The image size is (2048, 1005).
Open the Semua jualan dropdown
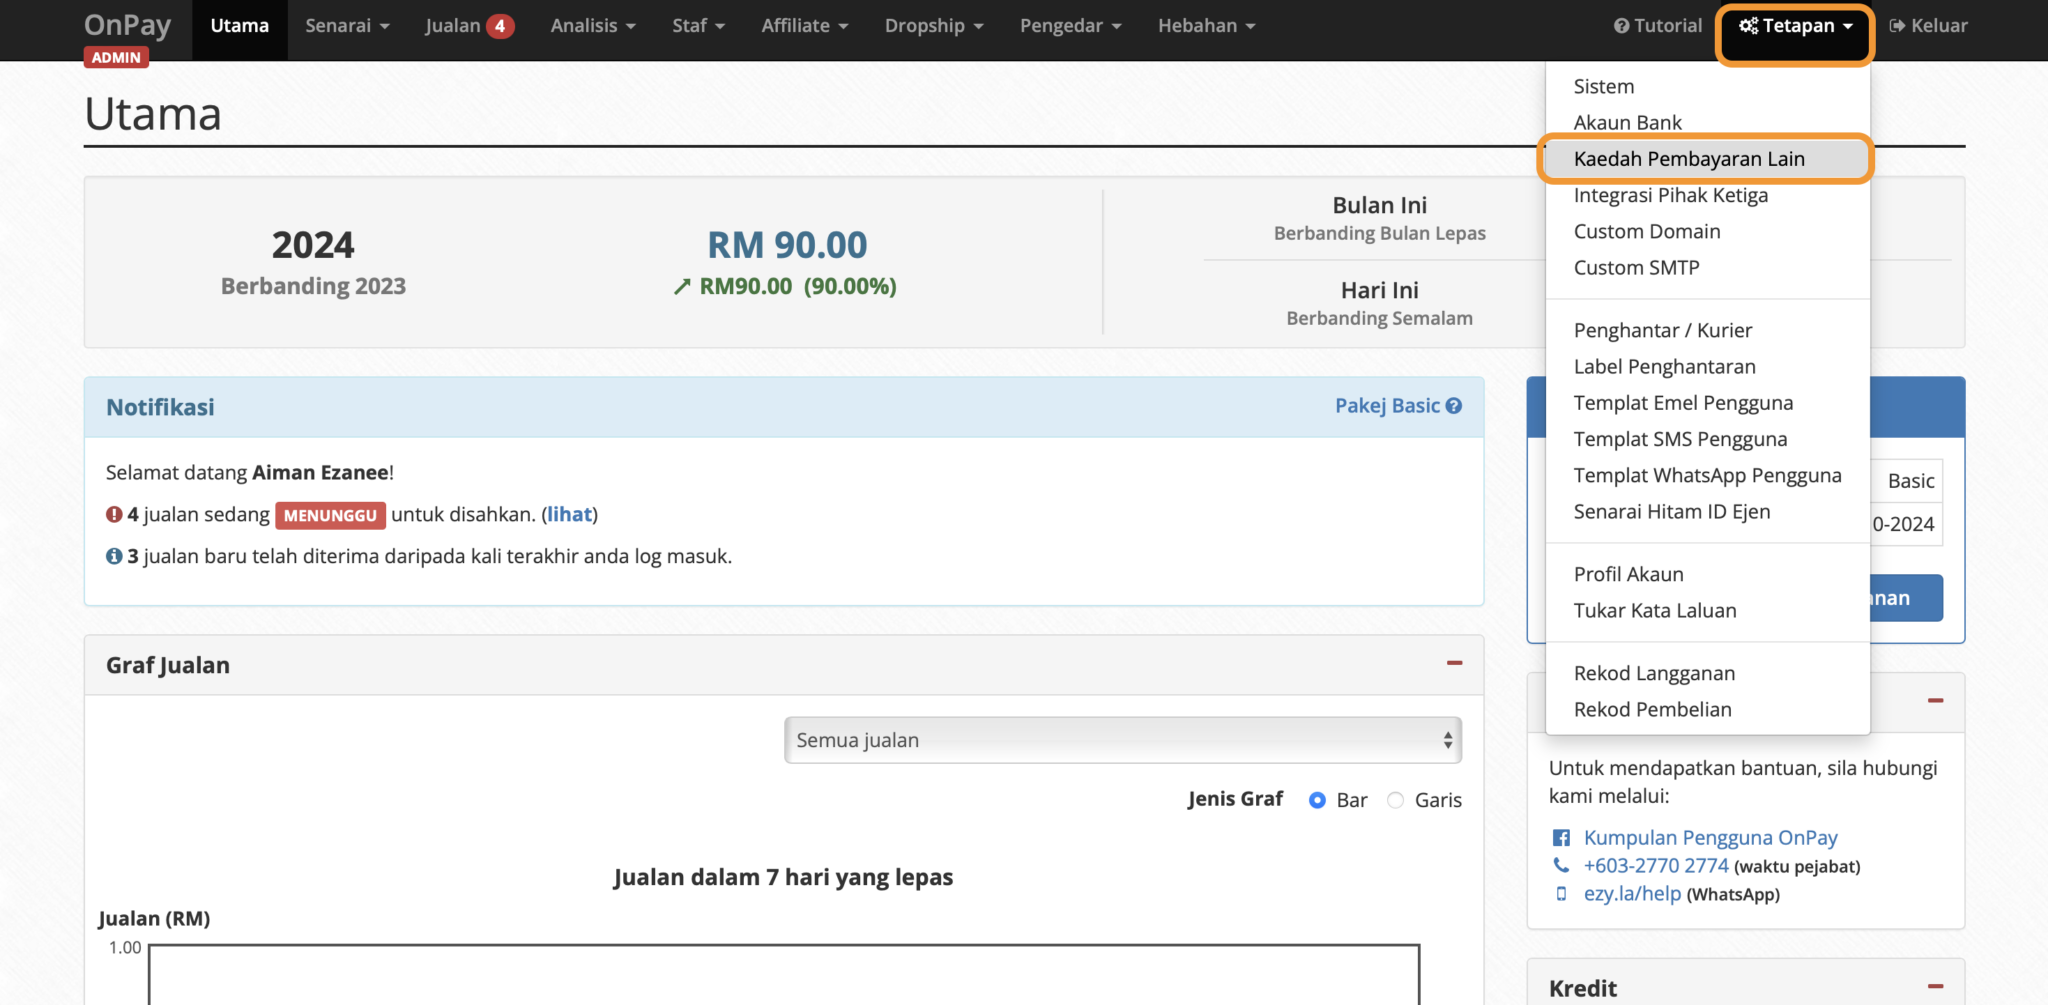(x=1122, y=740)
